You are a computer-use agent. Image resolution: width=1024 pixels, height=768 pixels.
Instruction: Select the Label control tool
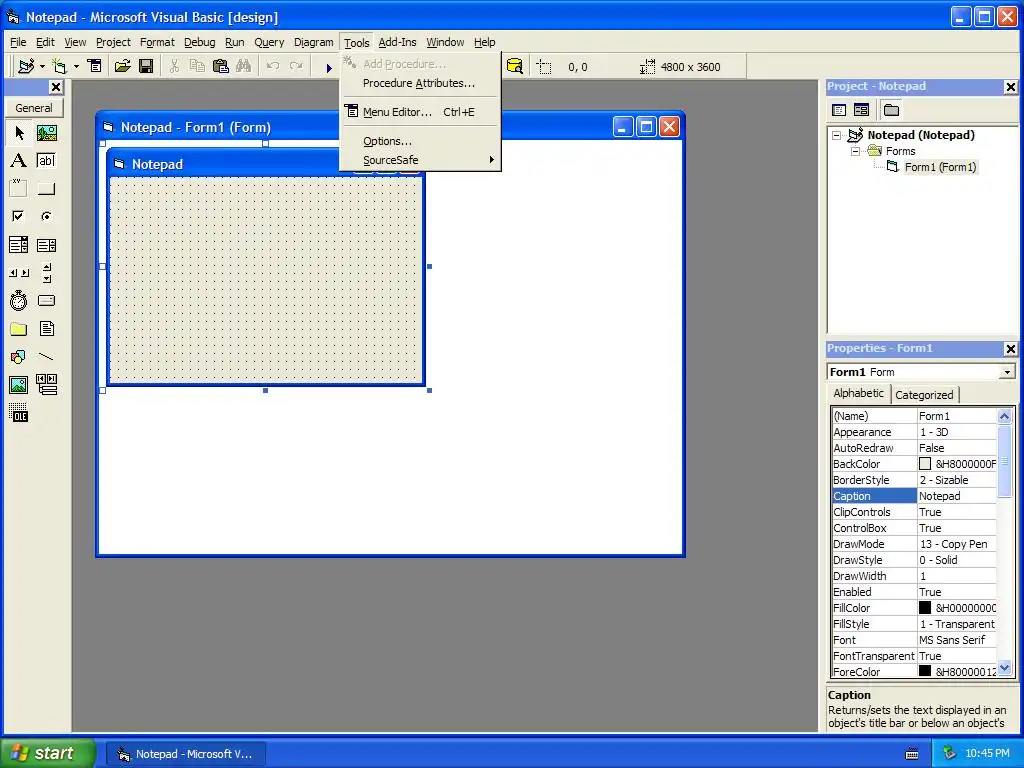(18, 161)
